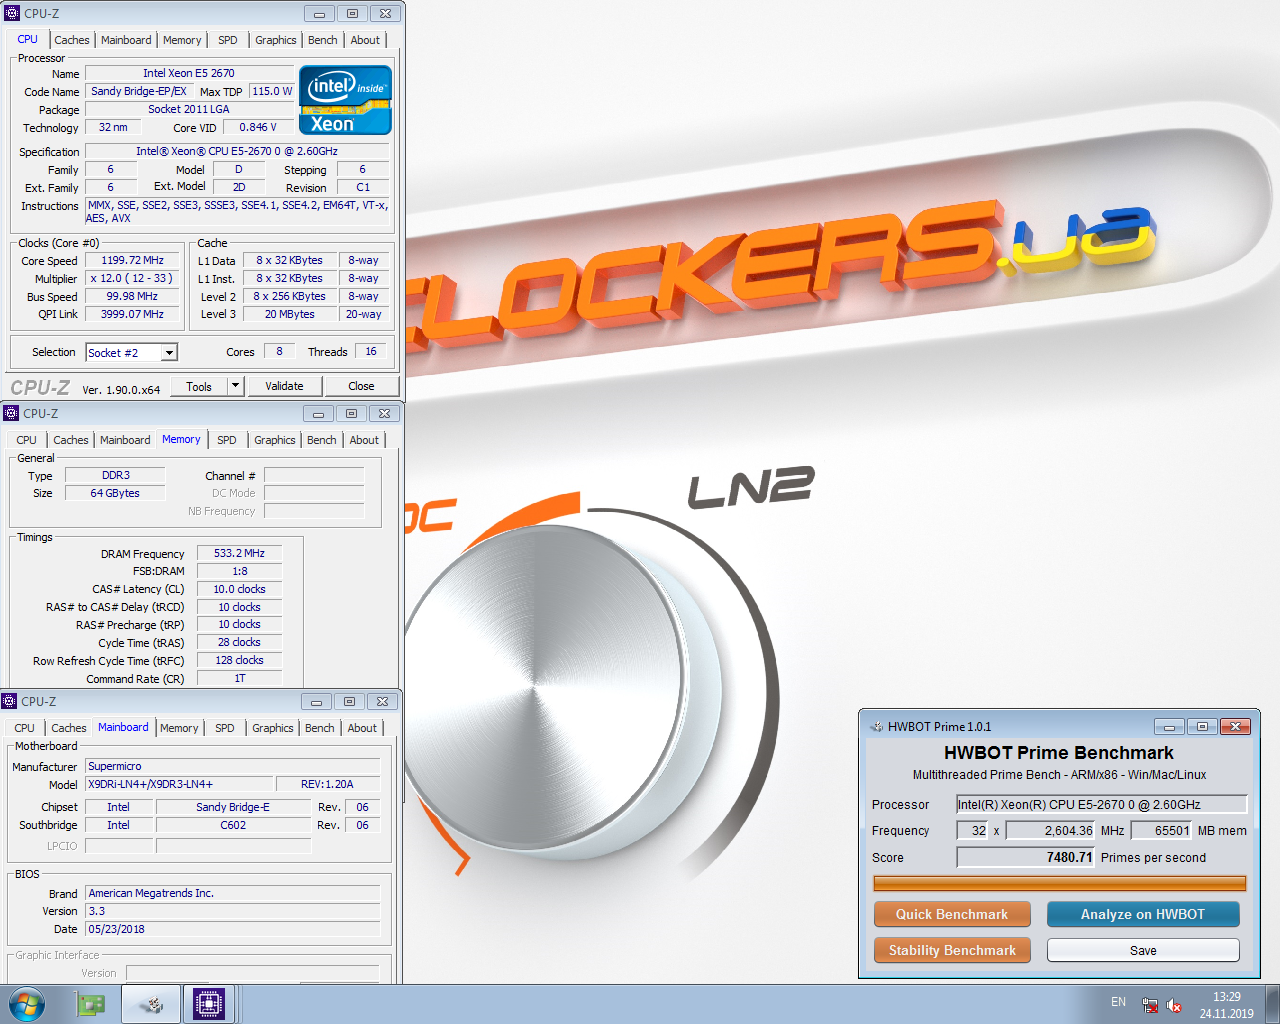Image resolution: width=1280 pixels, height=1024 pixels.
Task: Click the Intel Xeon inside logo
Action: [345, 100]
